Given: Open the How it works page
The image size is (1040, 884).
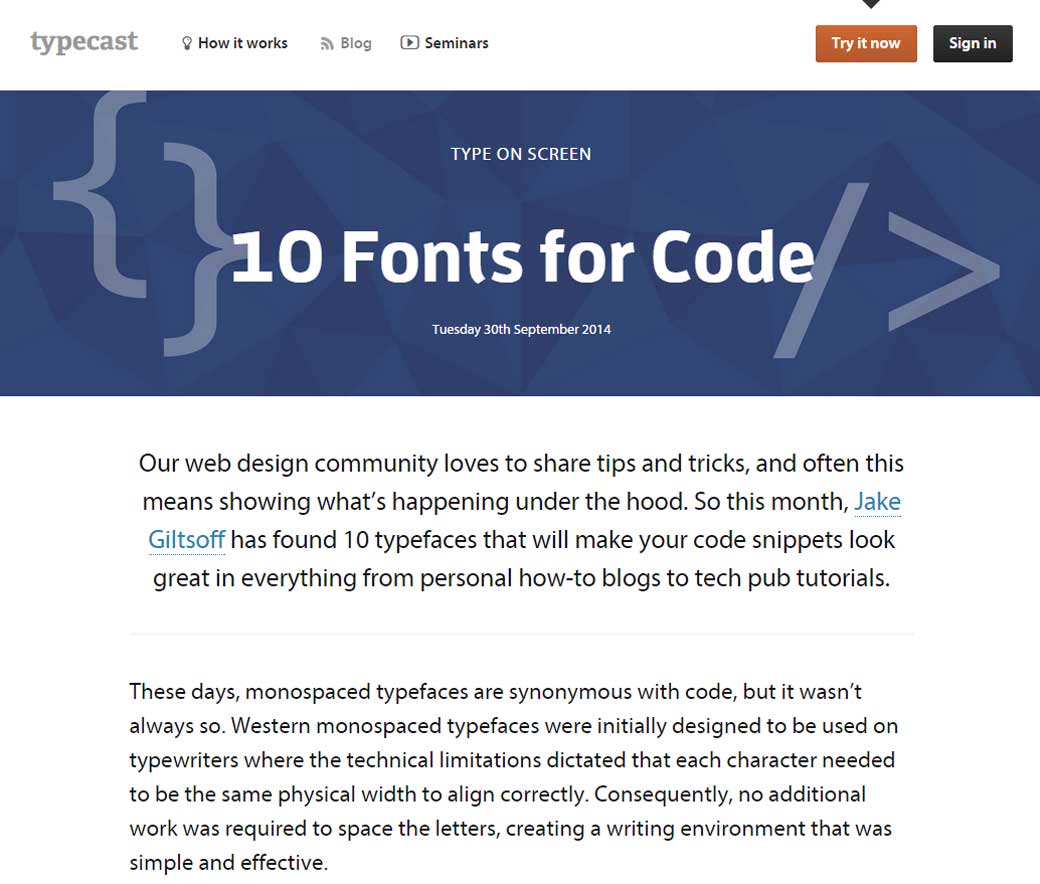Looking at the screenshot, I should [x=242, y=44].
